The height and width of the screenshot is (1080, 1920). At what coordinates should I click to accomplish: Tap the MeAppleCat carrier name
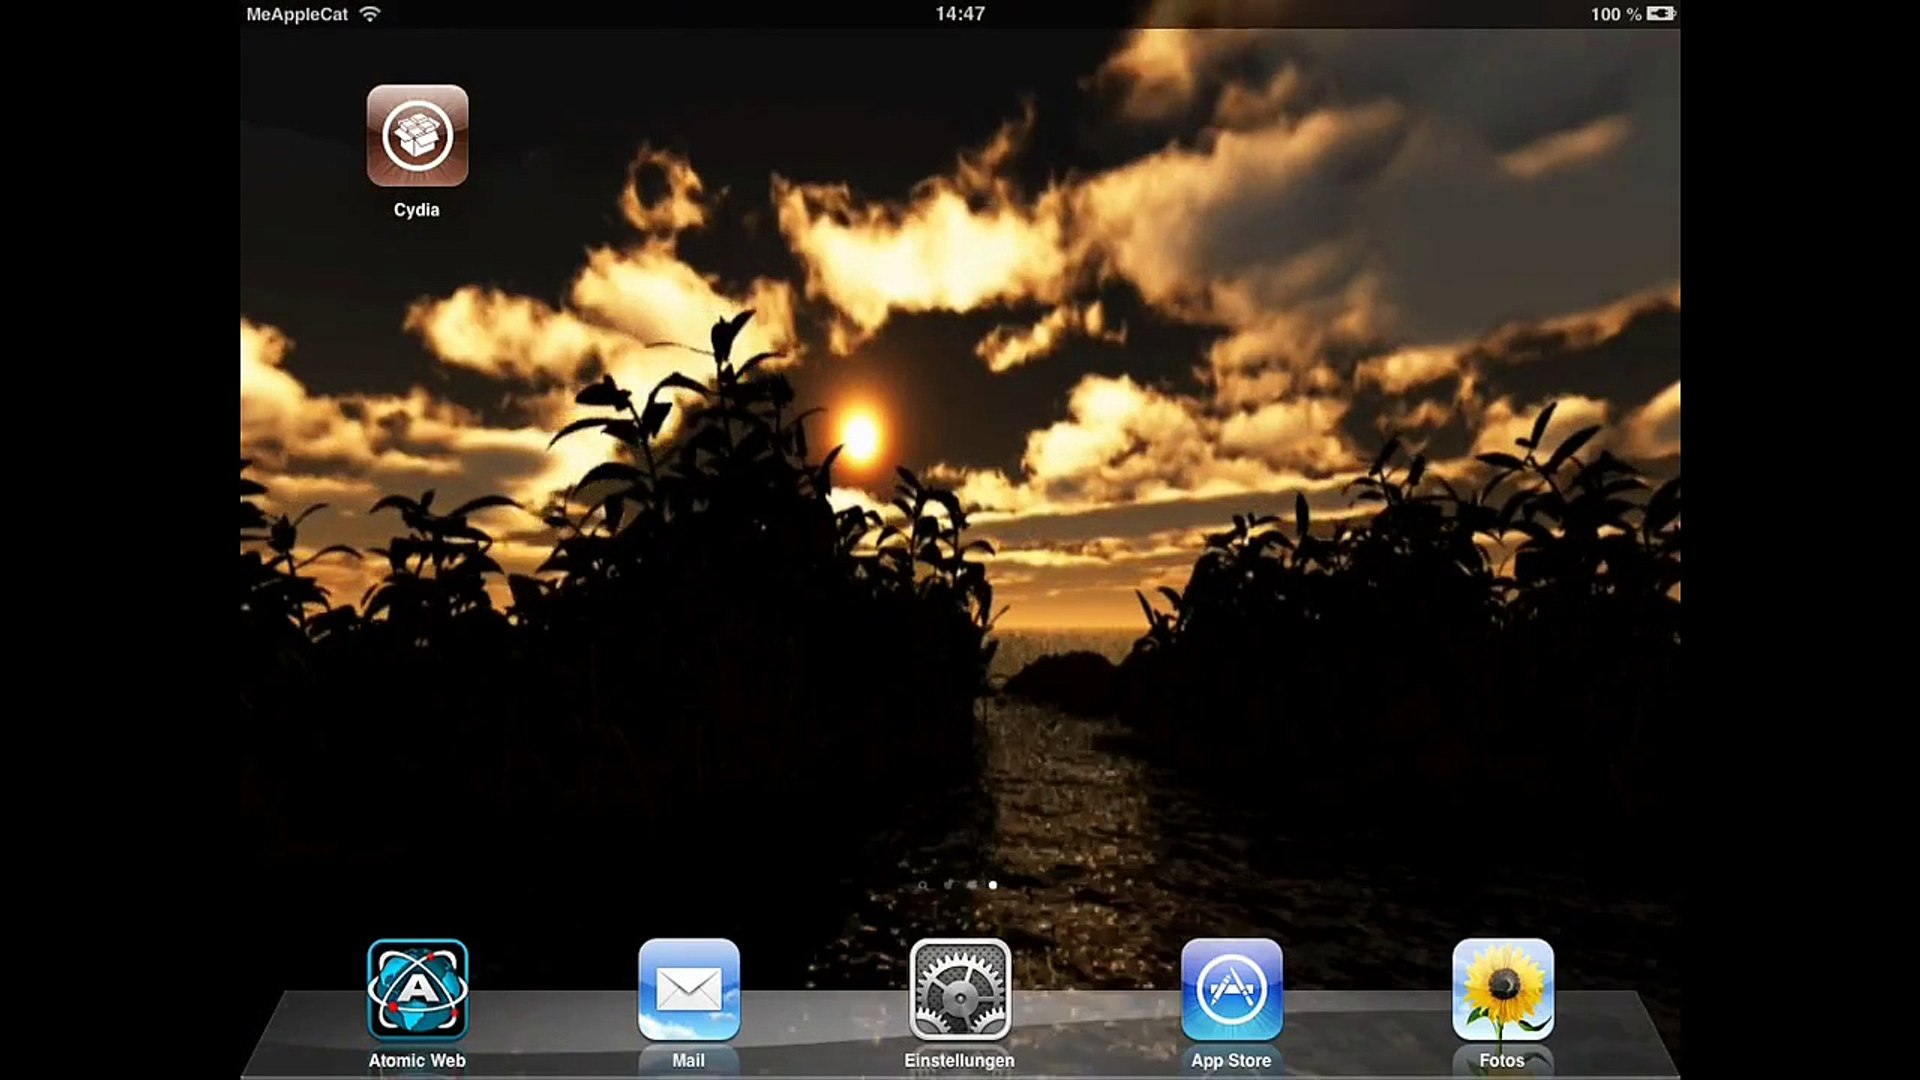[297, 14]
